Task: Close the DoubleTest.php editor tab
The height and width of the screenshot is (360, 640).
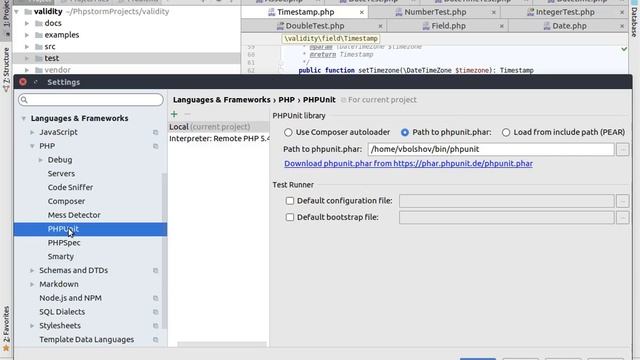Action: point(380,26)
